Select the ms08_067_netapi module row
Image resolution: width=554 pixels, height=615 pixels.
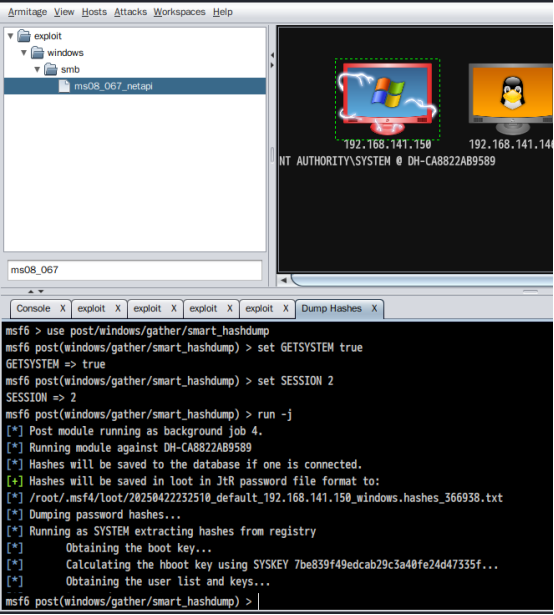pos(135,86)
